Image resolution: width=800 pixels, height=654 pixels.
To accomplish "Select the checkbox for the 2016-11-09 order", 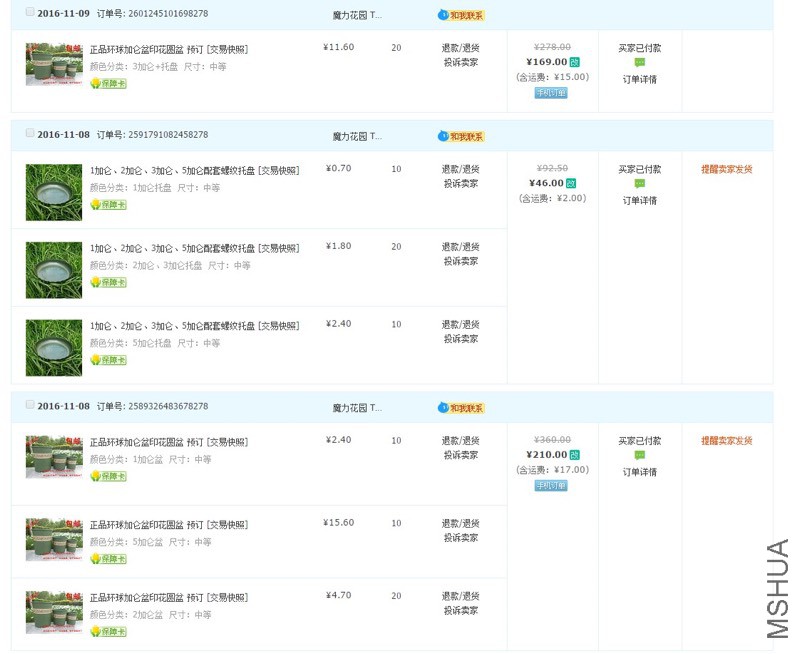I will [x=30, y=12].
